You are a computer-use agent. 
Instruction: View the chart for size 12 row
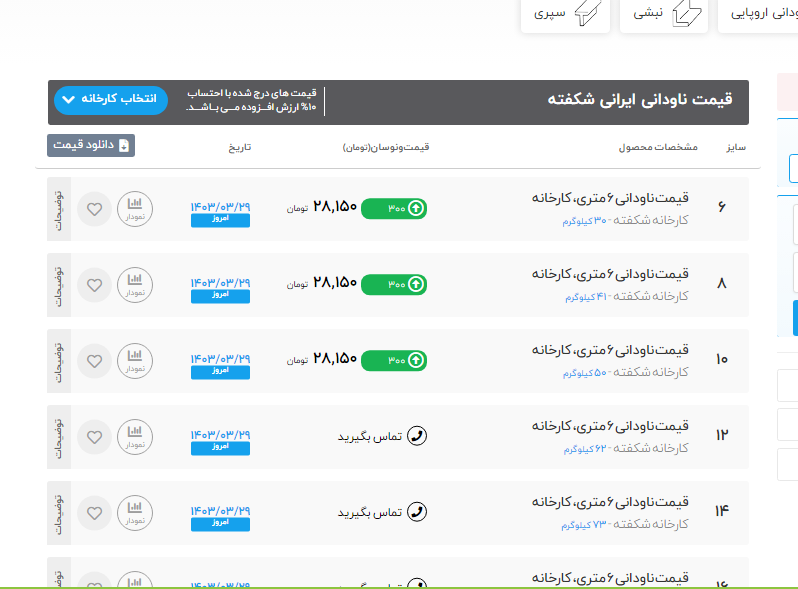(135, 436)
